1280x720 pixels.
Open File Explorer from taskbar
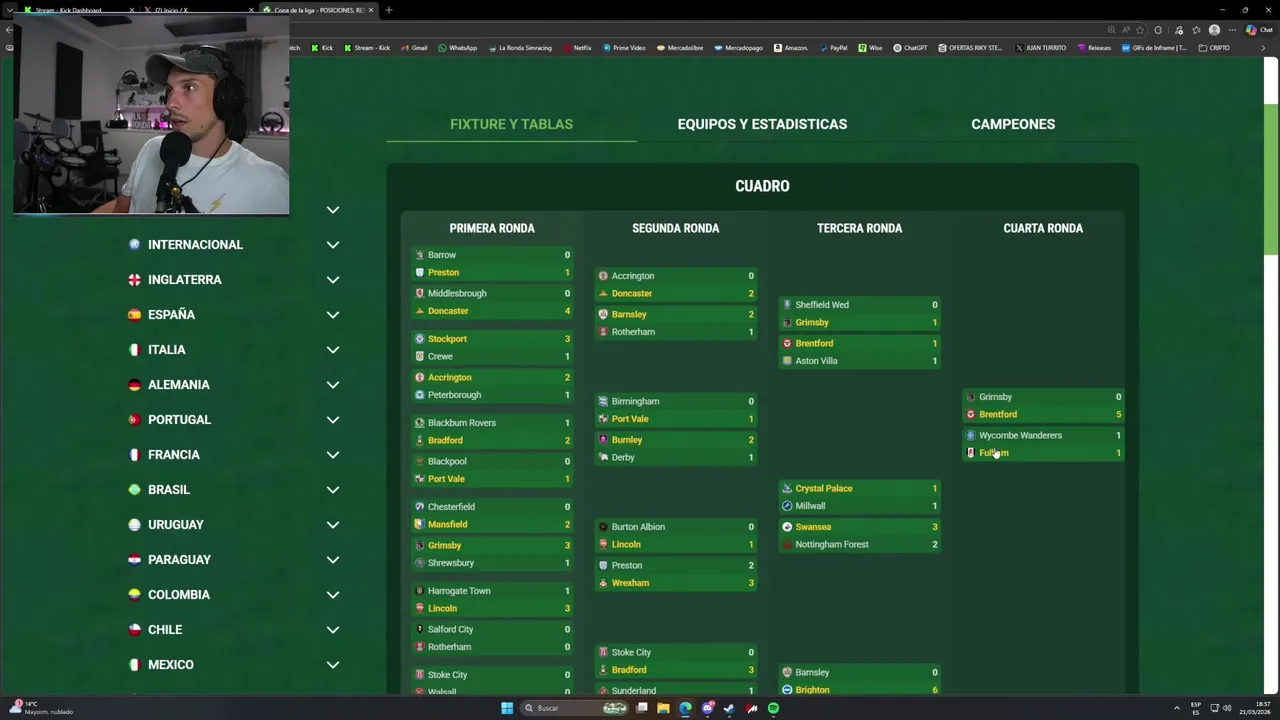click(x=663, y=708)
